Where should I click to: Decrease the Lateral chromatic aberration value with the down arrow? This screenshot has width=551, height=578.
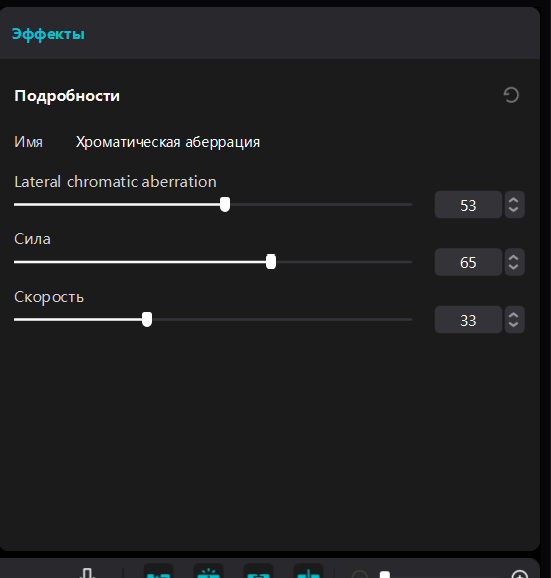(514, 209)
